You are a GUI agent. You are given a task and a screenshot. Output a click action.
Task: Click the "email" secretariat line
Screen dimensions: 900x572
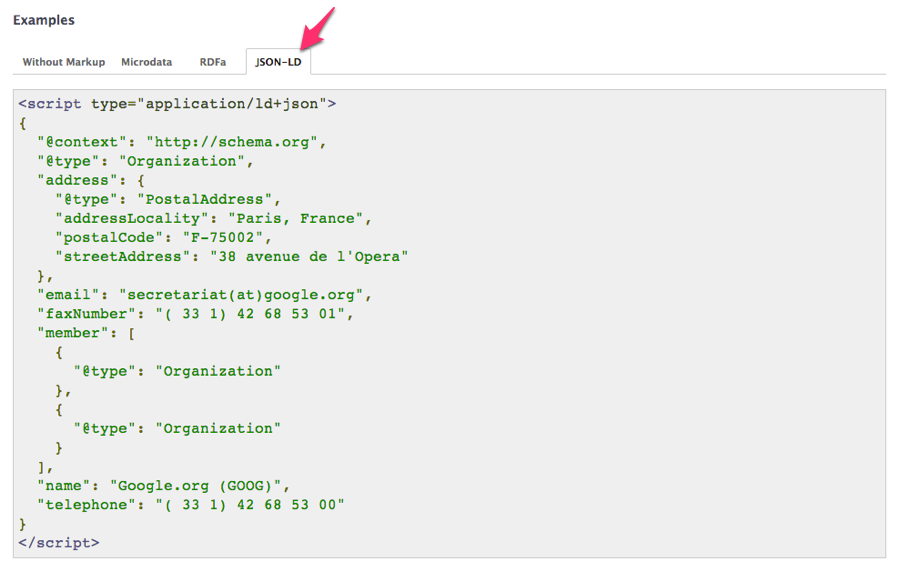[204, 295]
